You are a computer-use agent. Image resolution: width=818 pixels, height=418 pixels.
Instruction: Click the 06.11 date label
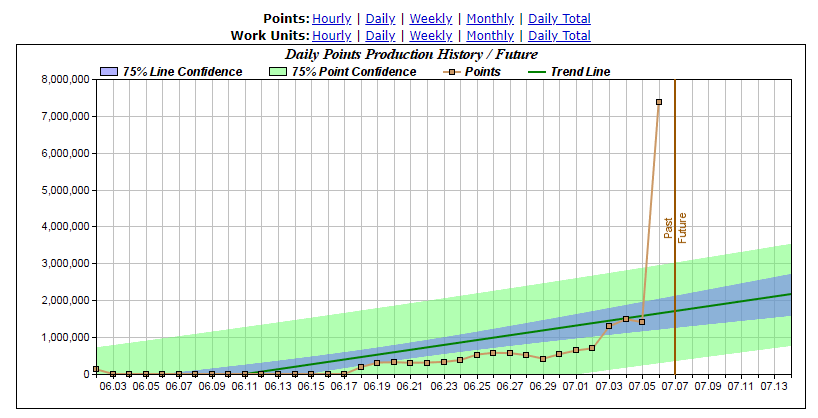click(245, 386)
